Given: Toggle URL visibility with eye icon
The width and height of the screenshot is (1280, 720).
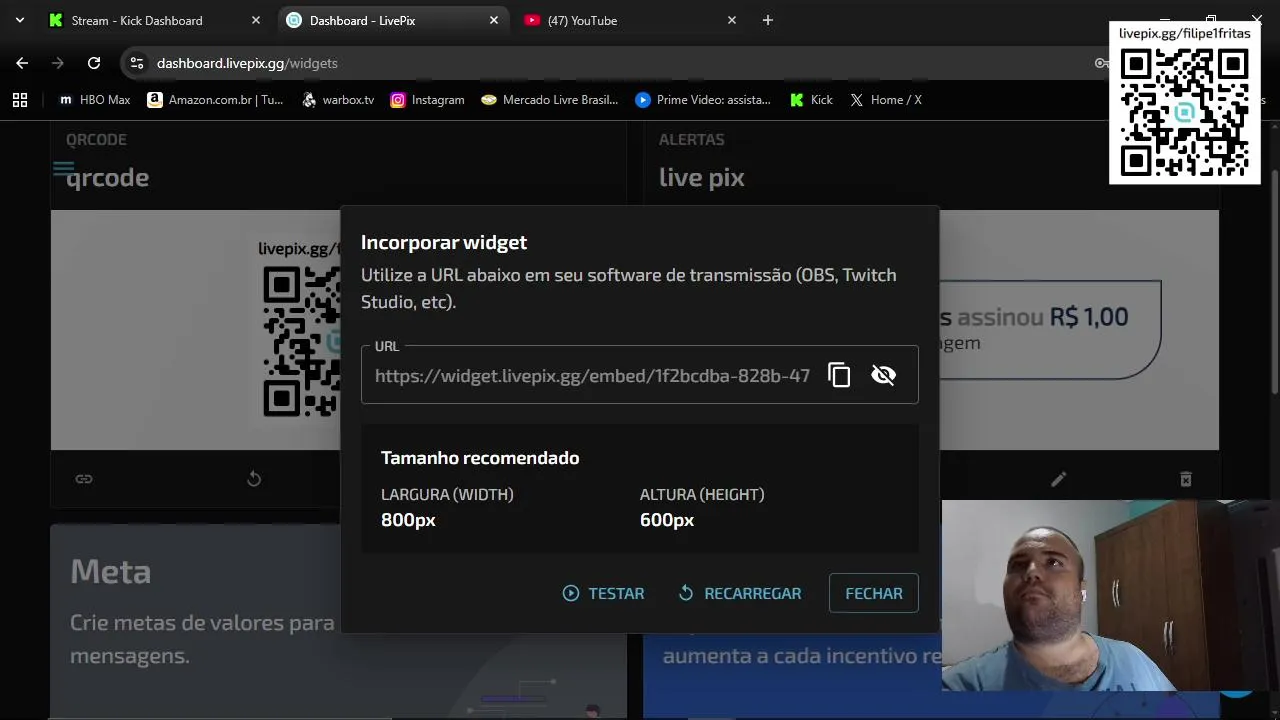Looking at the screenshot, I should coord(883,375).
